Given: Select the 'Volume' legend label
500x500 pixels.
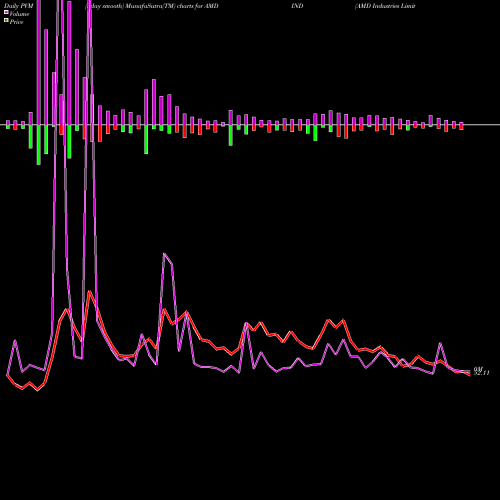Looking at the screenshot, I should [19, 14].
